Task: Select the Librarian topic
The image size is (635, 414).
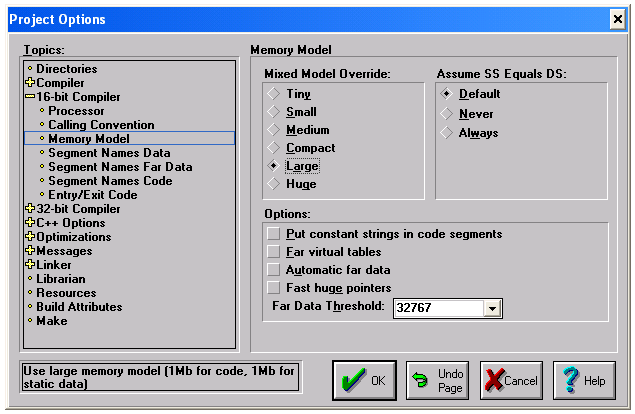Action: click(61, 279)
